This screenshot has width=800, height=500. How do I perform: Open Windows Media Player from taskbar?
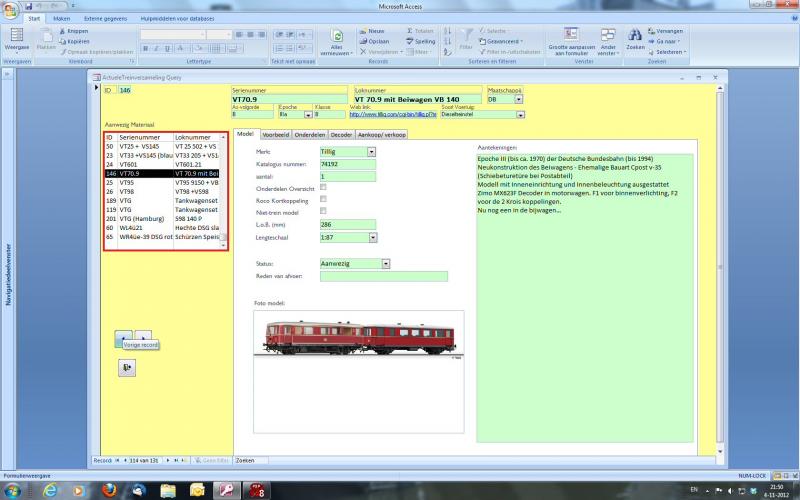(x=79, y=490)
